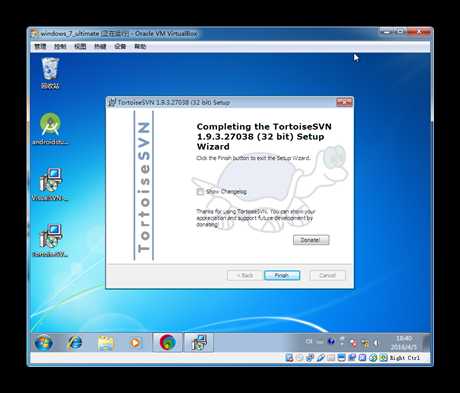Click the CH language indicator in the tray
The height and width of the screenshot is (393, 460).
pyautogui.click(x=309, y=342)
